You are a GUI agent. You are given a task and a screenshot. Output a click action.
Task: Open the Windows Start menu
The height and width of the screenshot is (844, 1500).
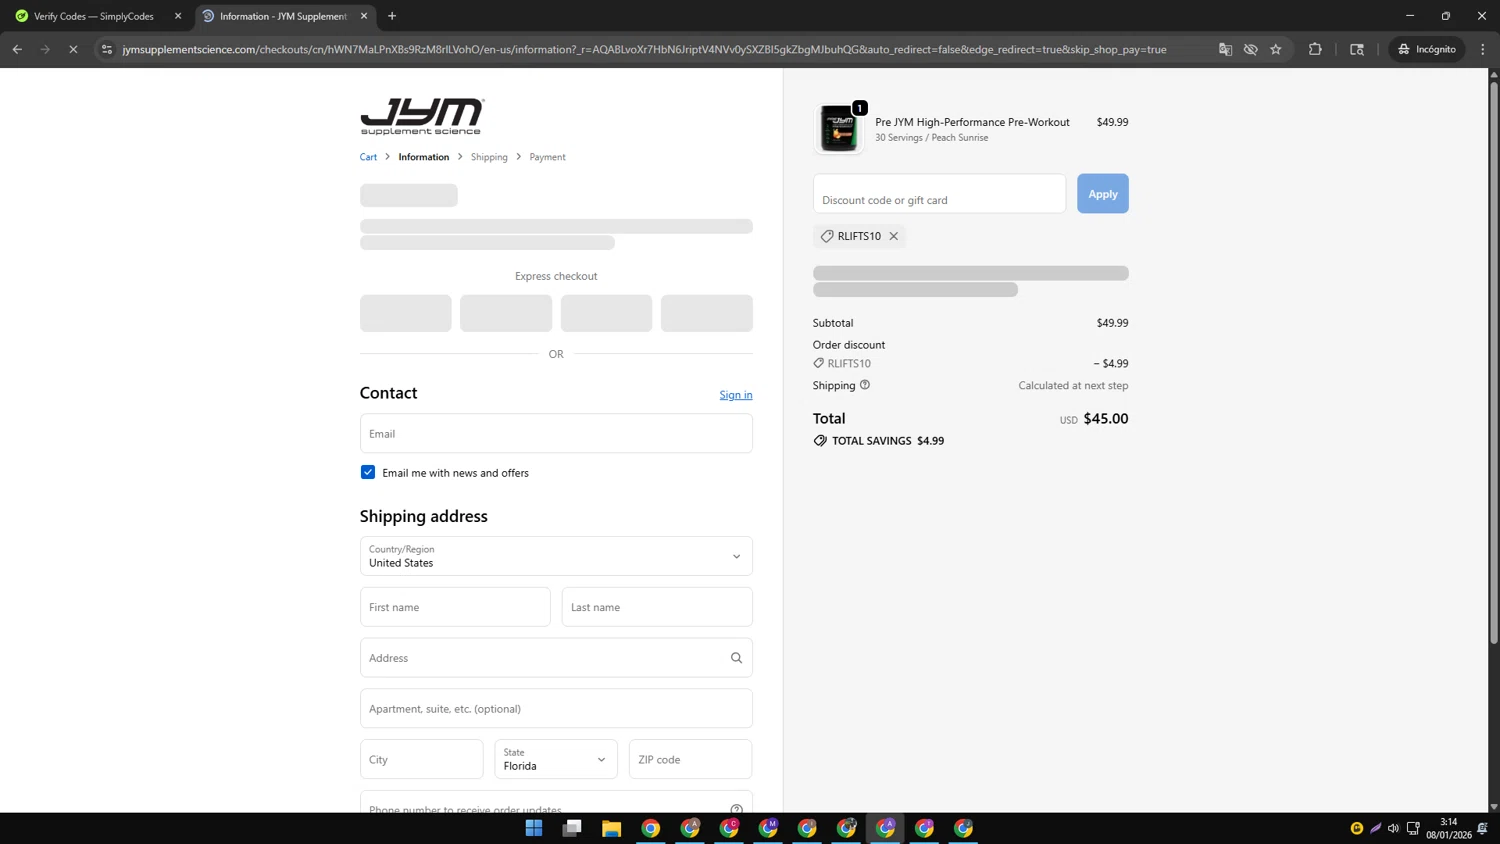tap(534, 828)
